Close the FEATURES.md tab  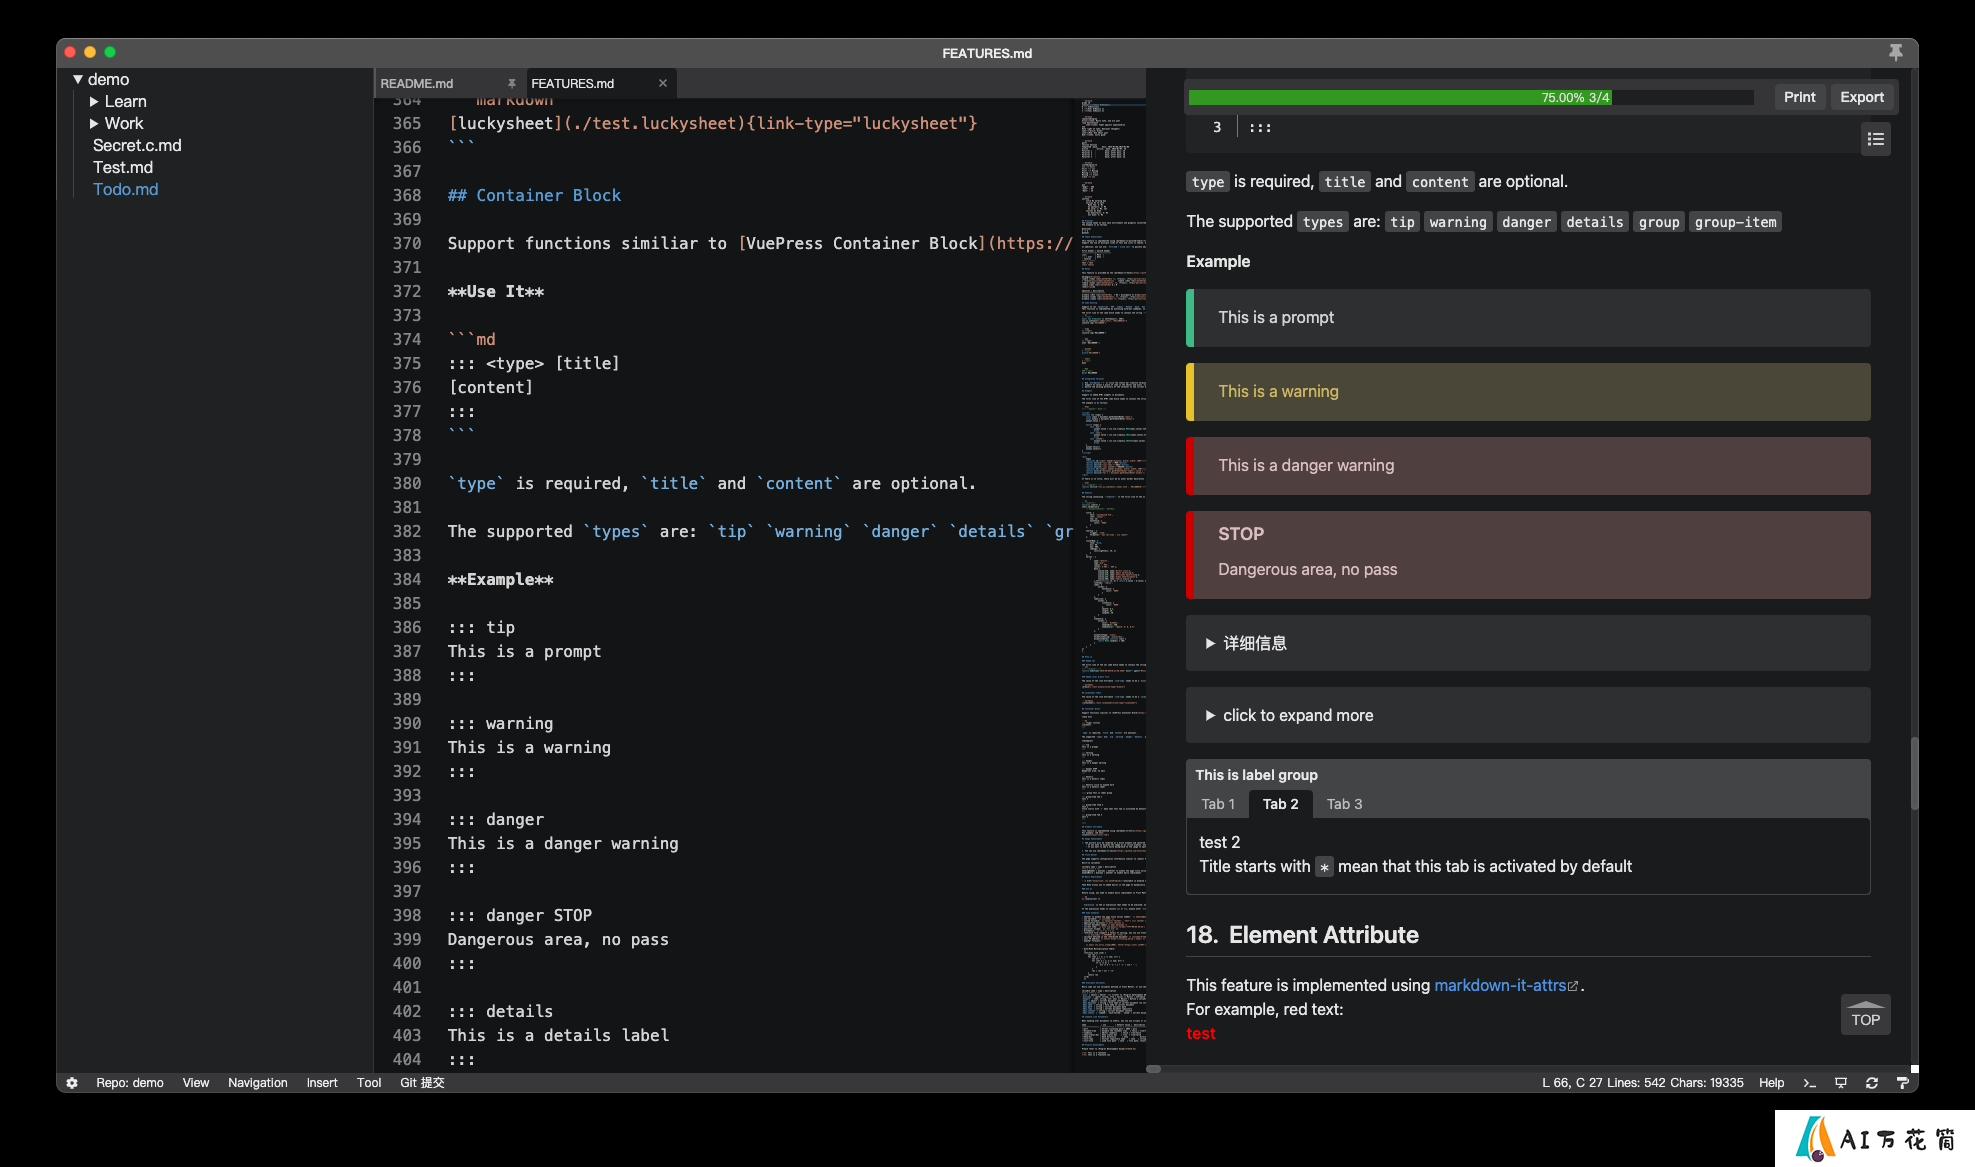(662, 84)
